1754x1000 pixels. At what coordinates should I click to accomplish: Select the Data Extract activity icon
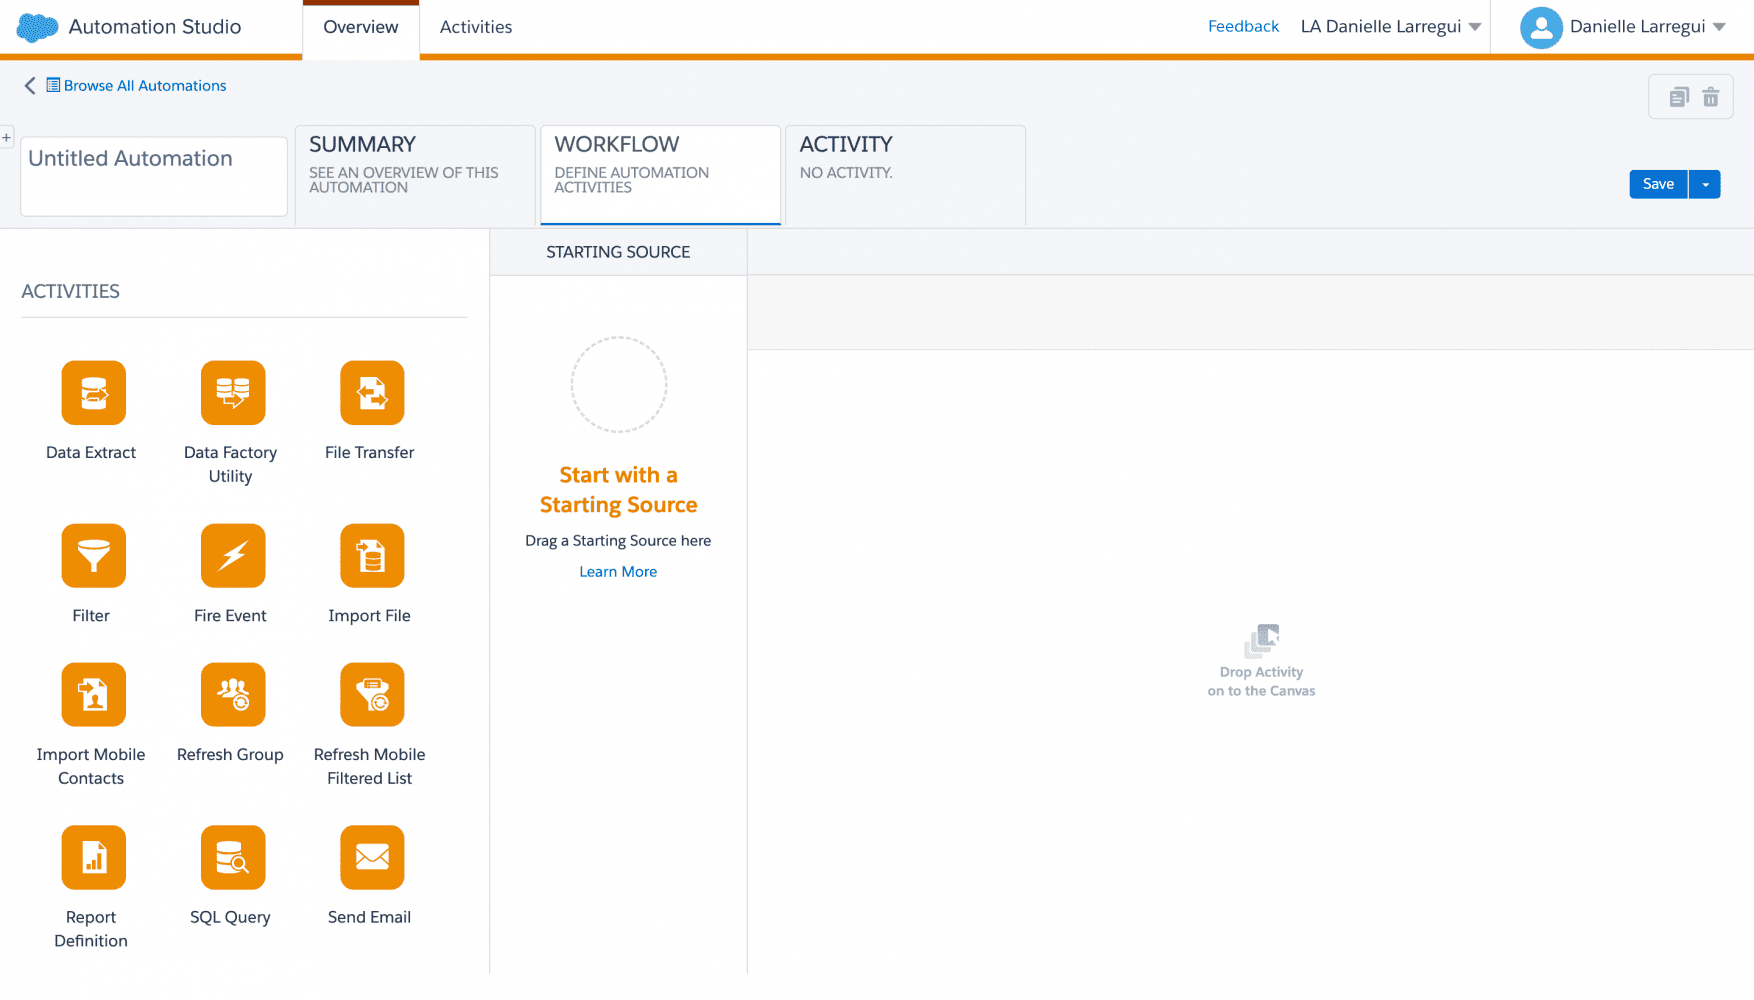93,393
